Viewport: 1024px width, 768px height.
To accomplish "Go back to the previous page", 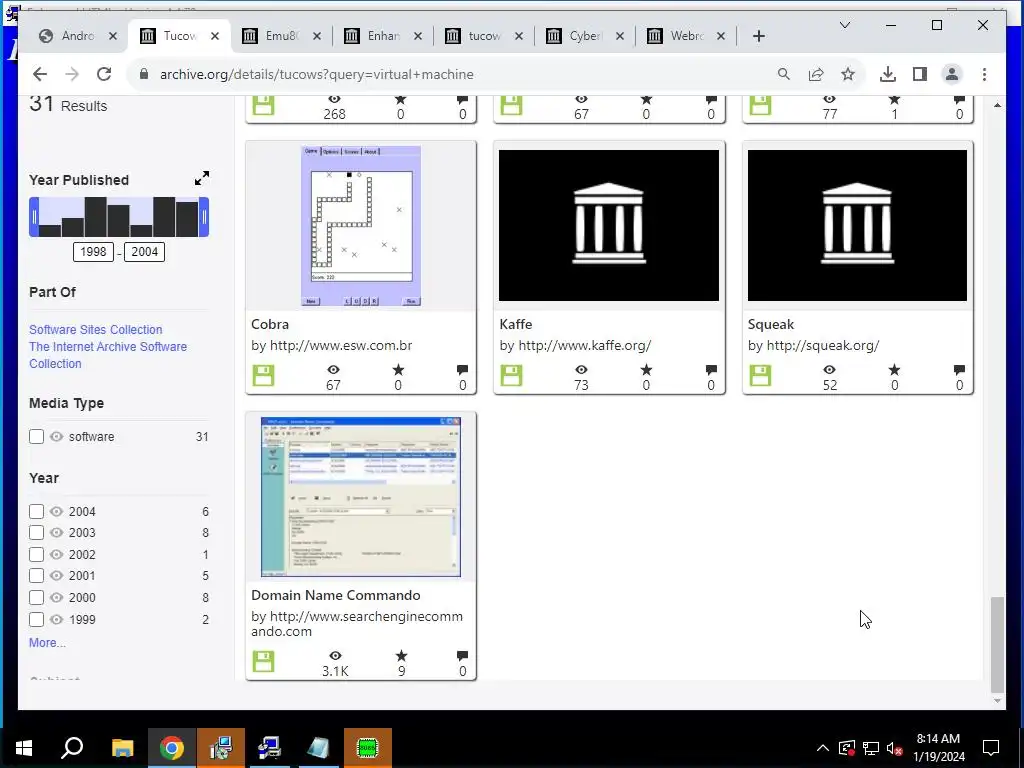I will tap(40, 74).
